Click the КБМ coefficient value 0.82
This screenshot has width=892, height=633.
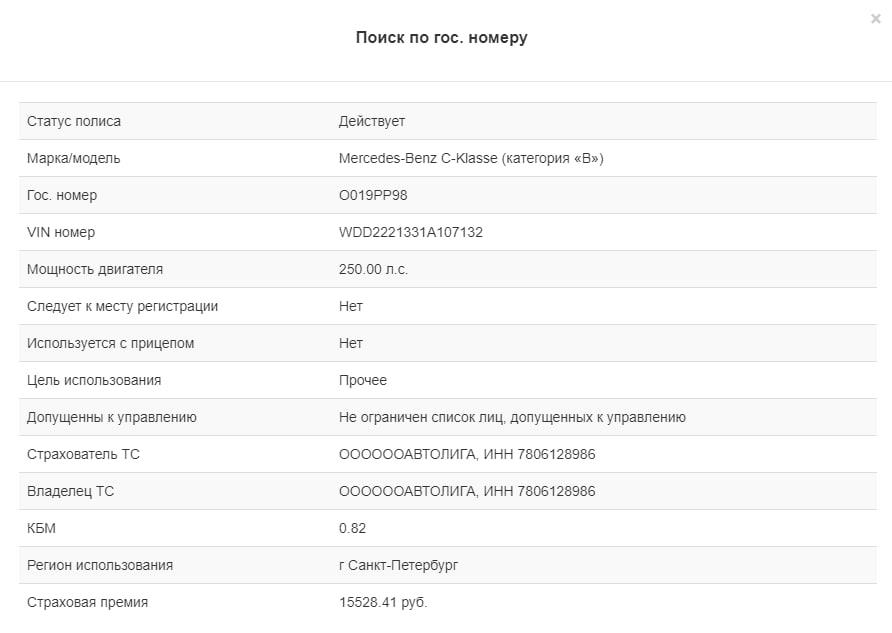(x=352, y=528)
